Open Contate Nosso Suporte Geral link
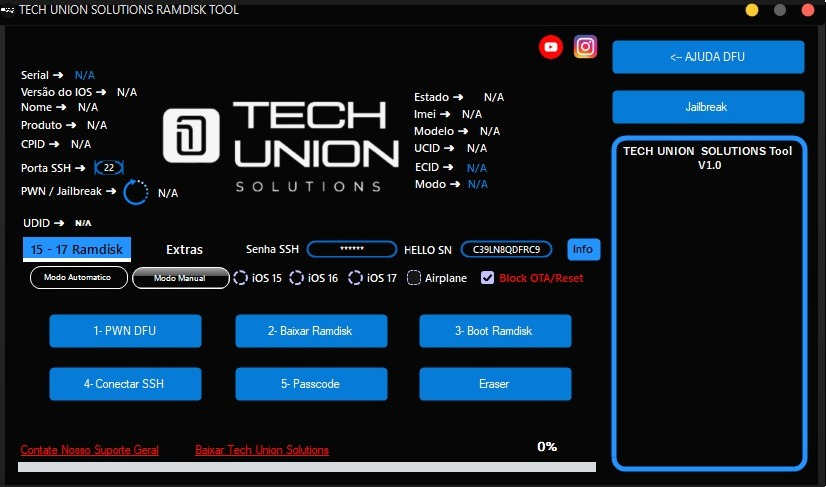This screenshot has width=826, height=487. [x=90, y=450]
